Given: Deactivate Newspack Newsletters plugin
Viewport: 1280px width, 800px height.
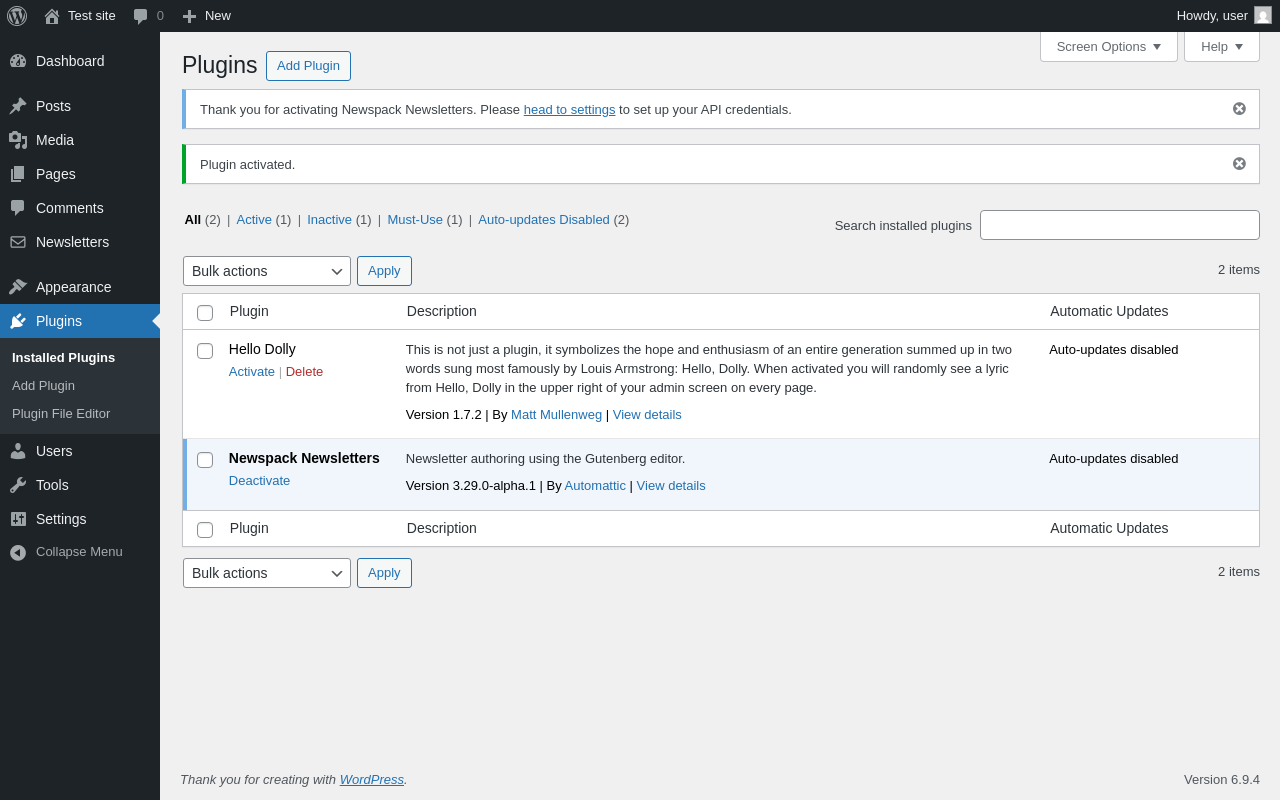Looking at the screenshot, I should [x=259, y=480].
